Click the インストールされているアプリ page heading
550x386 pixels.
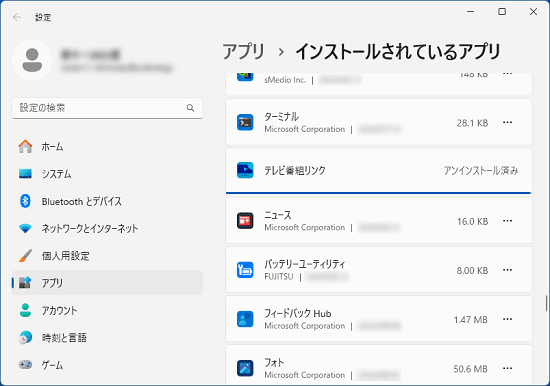coord(398,52)
